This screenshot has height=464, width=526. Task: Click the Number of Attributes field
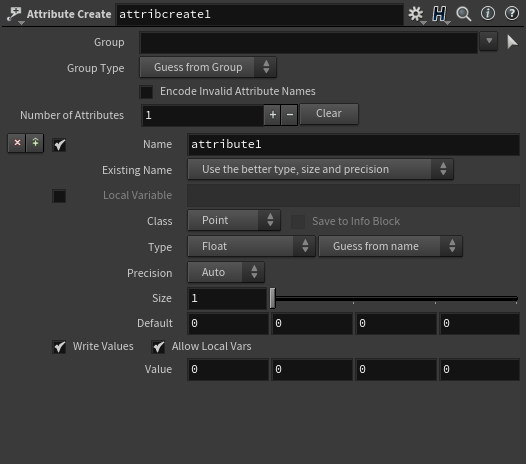click(x=203, y=115)
